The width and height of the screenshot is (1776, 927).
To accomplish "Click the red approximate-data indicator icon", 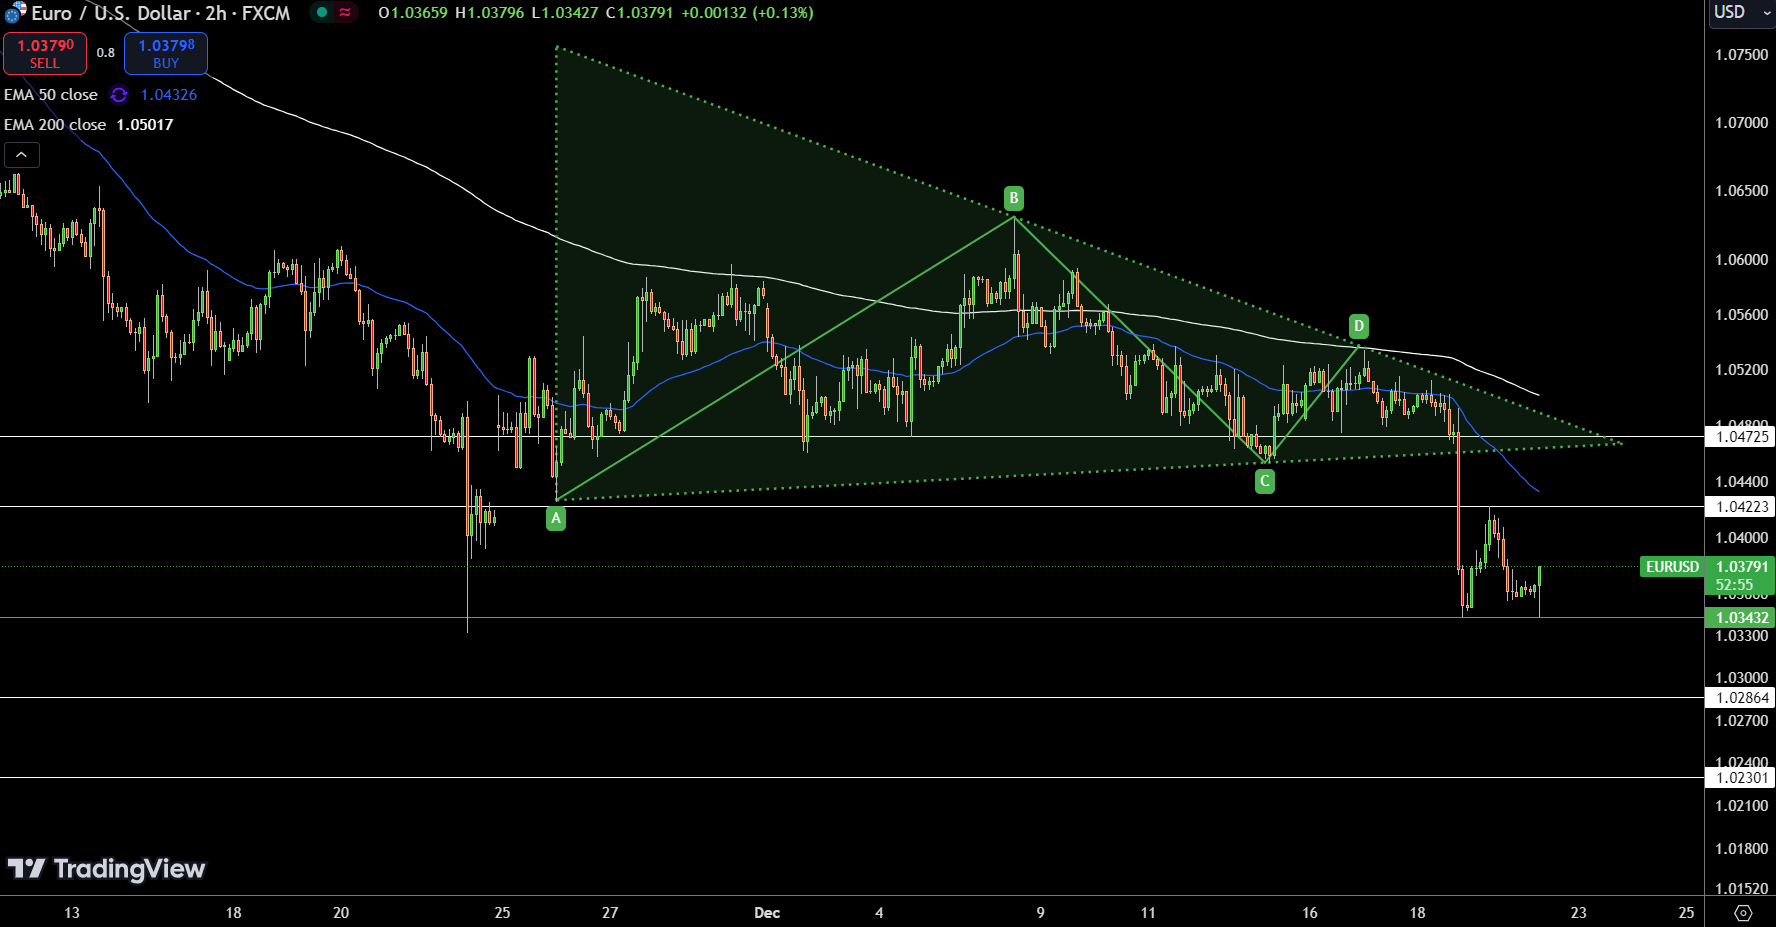I will tap(345, 13).
